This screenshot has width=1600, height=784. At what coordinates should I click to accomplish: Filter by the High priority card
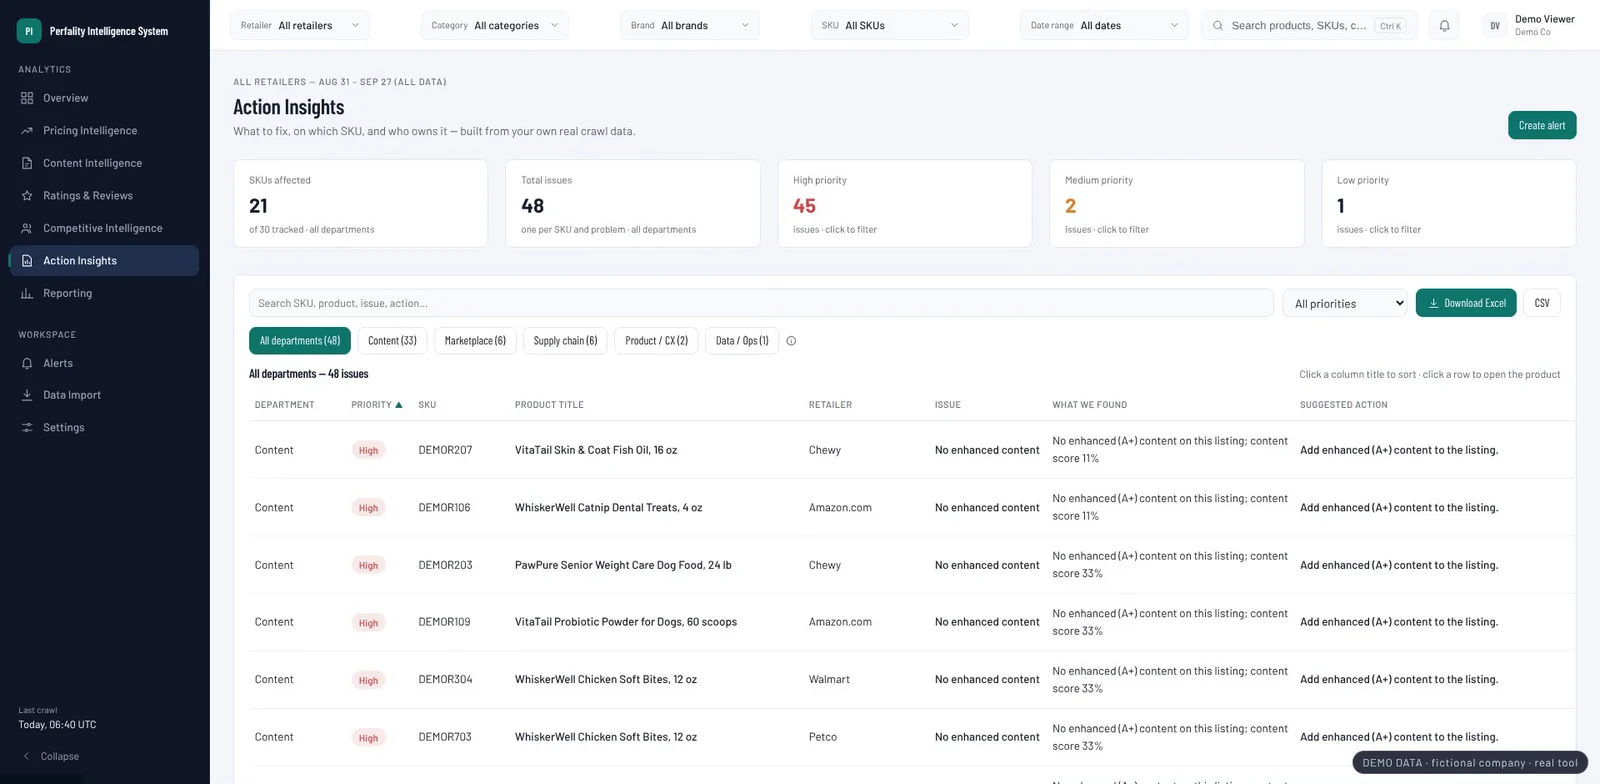click(x=905, y=204)
